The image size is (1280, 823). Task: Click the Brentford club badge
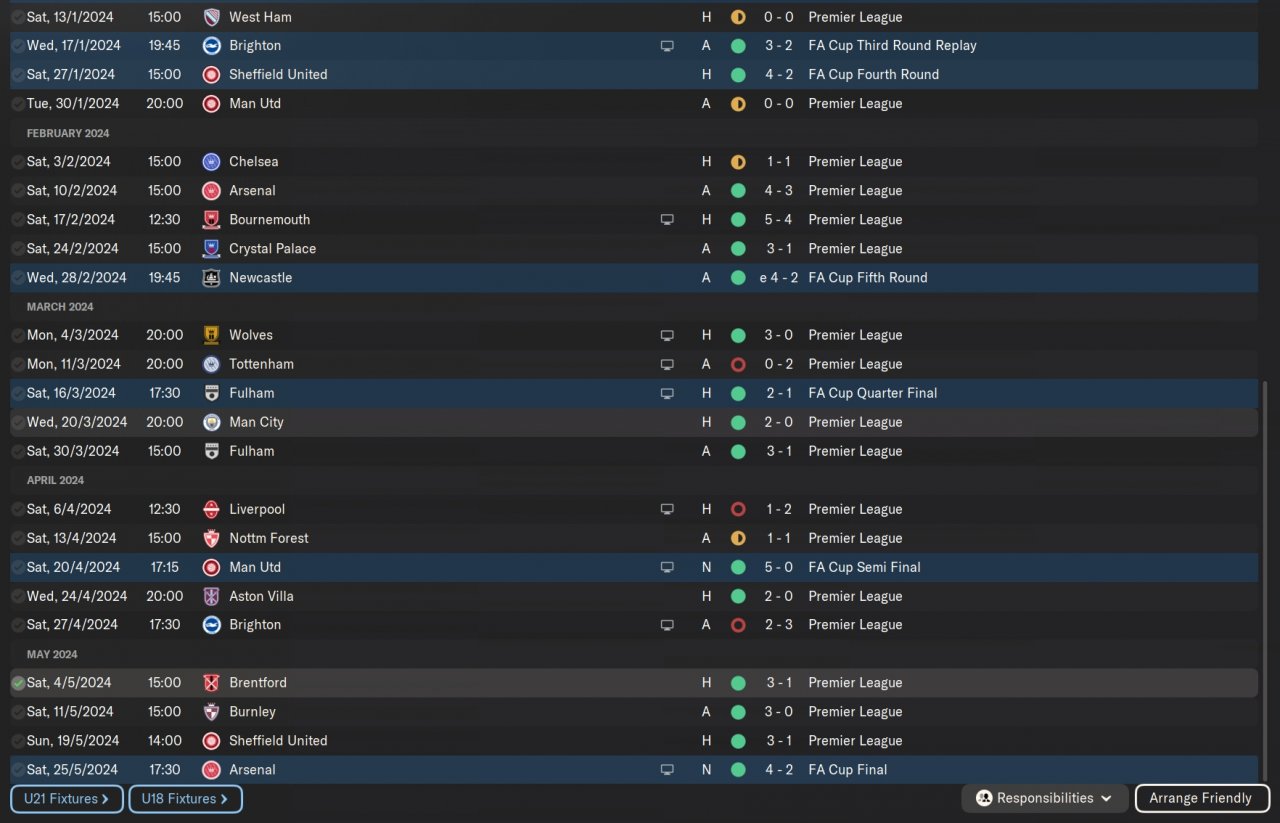211,683
